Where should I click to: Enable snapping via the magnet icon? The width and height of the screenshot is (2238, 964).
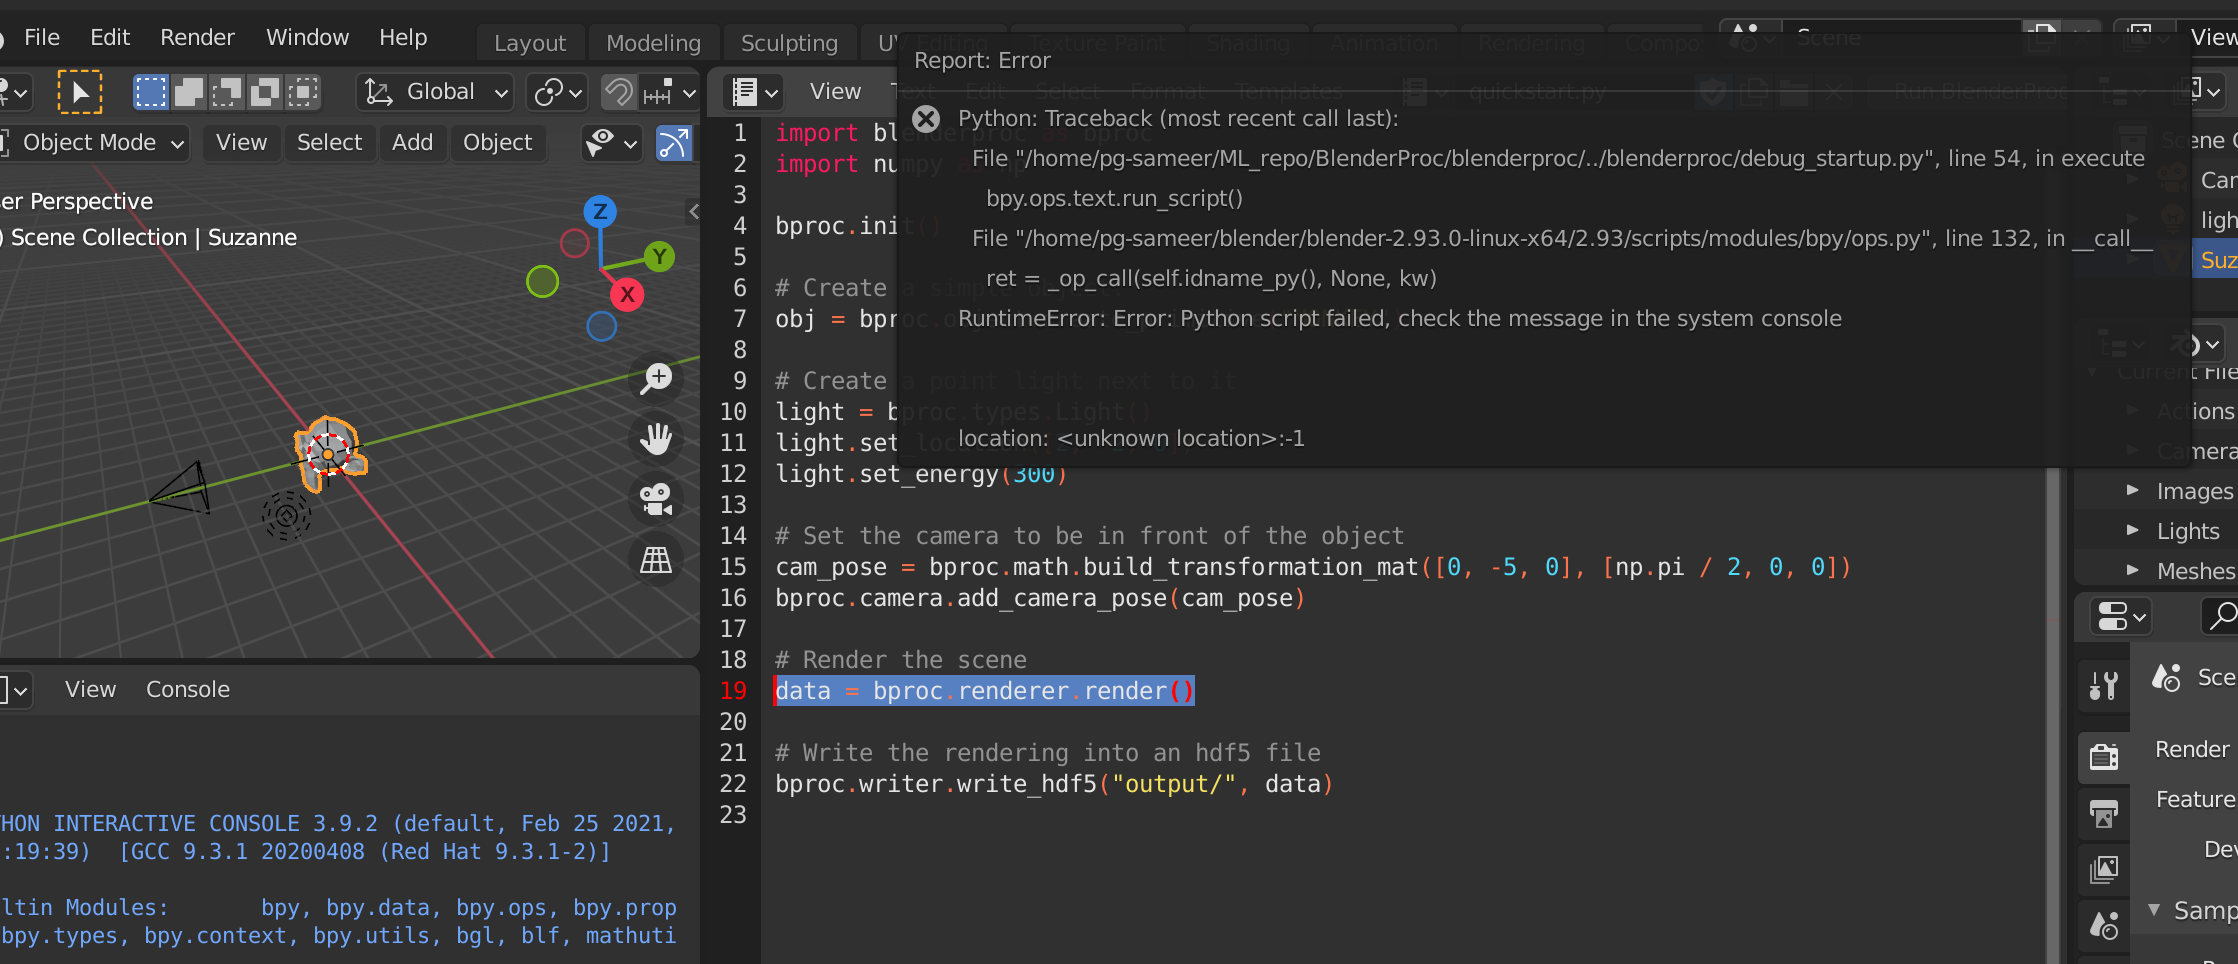point(617,92)
